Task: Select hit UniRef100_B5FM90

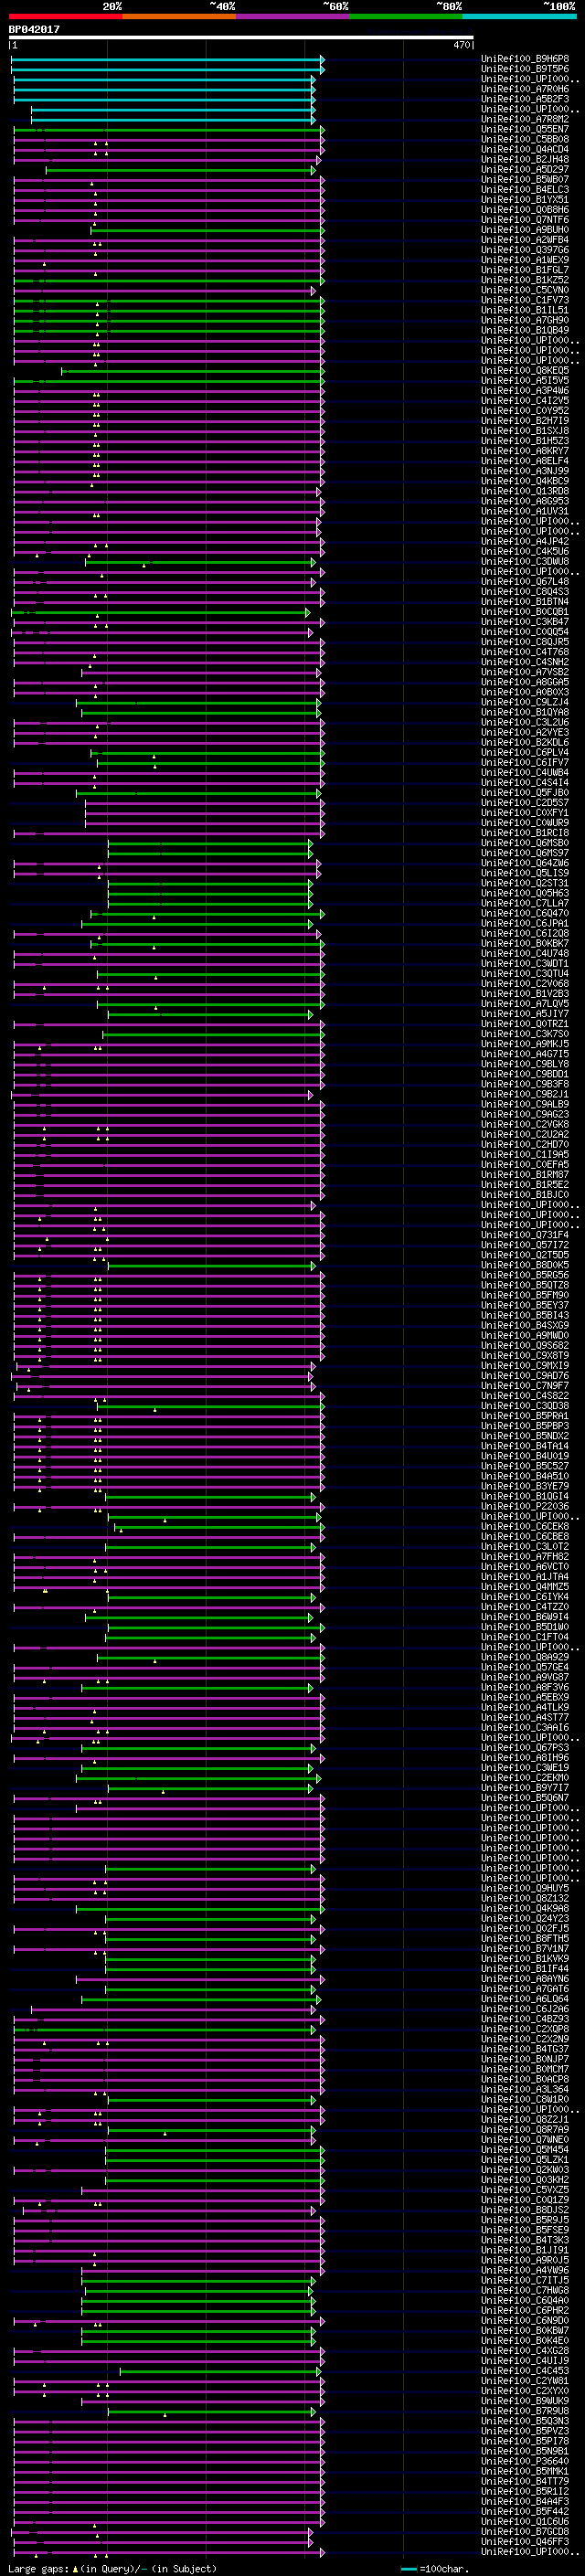Action: click(525, 1295)
